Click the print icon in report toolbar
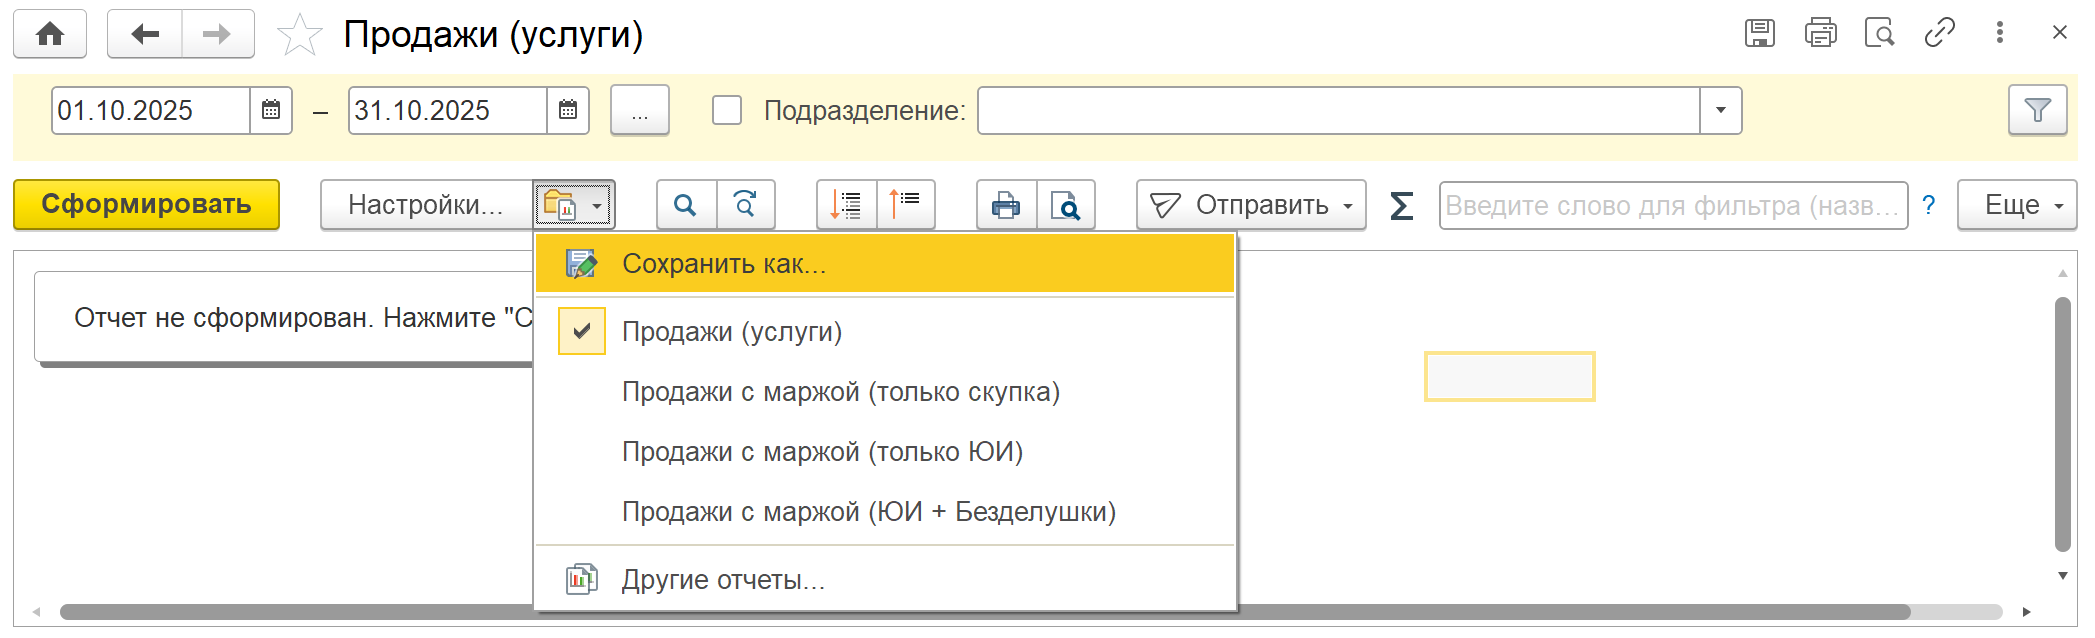This screenshot has width=2095, height=638. pyautogui.click(x=1006, y=205)
